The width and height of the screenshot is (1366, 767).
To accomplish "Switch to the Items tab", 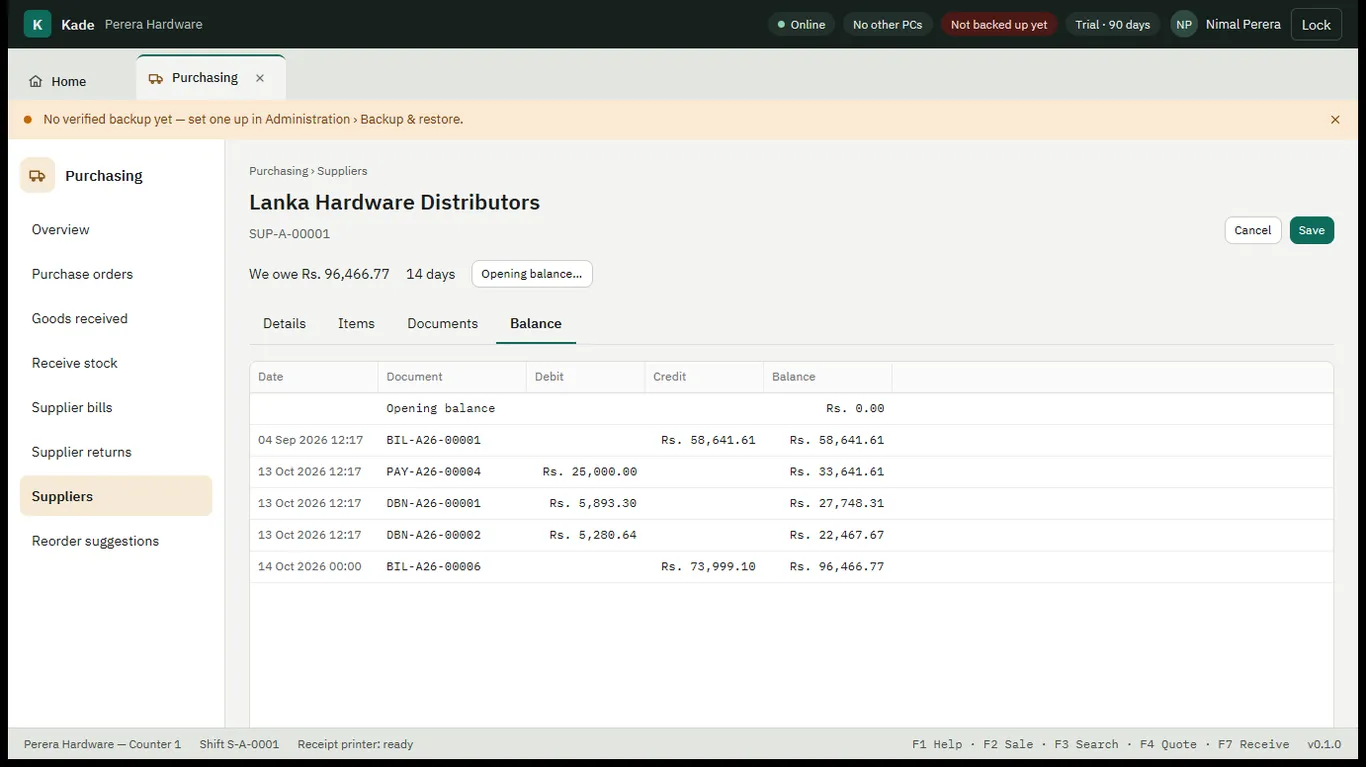I will coord(356,323).
